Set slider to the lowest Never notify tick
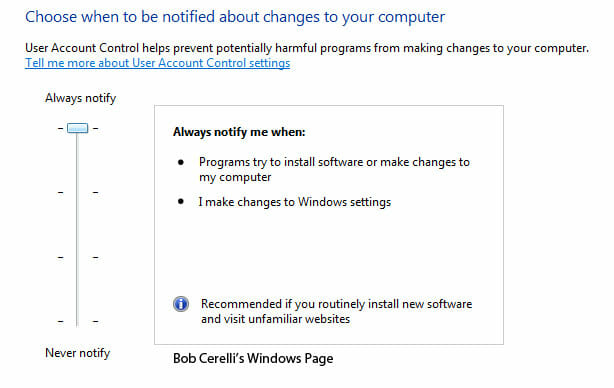614x388 pixels. click(78, 321)
